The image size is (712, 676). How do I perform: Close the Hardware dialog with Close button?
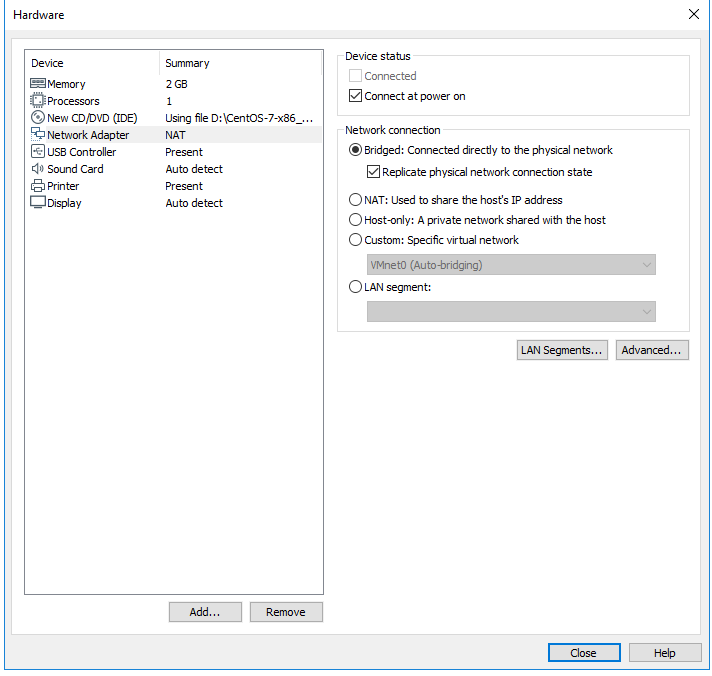pos(584,652)
